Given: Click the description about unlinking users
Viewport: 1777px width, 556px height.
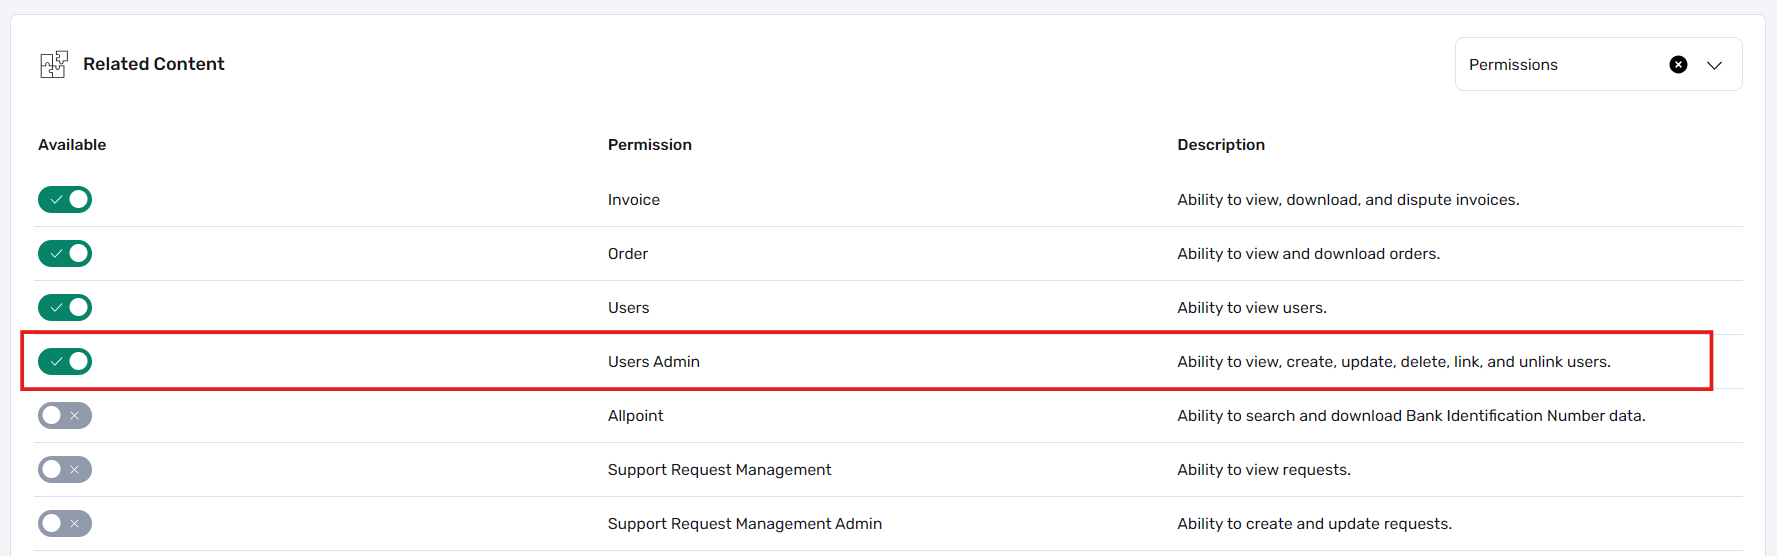Looking at the screenshot, I should tap(1394, 362).
